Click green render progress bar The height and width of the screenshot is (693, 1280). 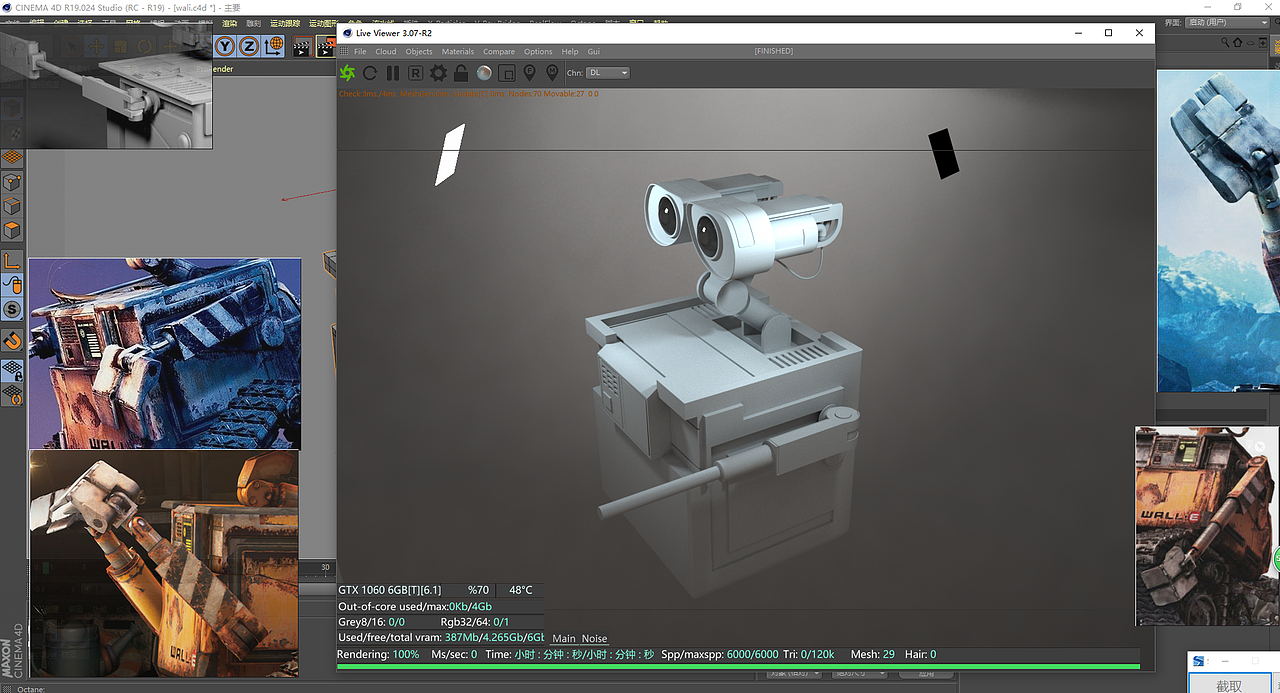[738, 666]
